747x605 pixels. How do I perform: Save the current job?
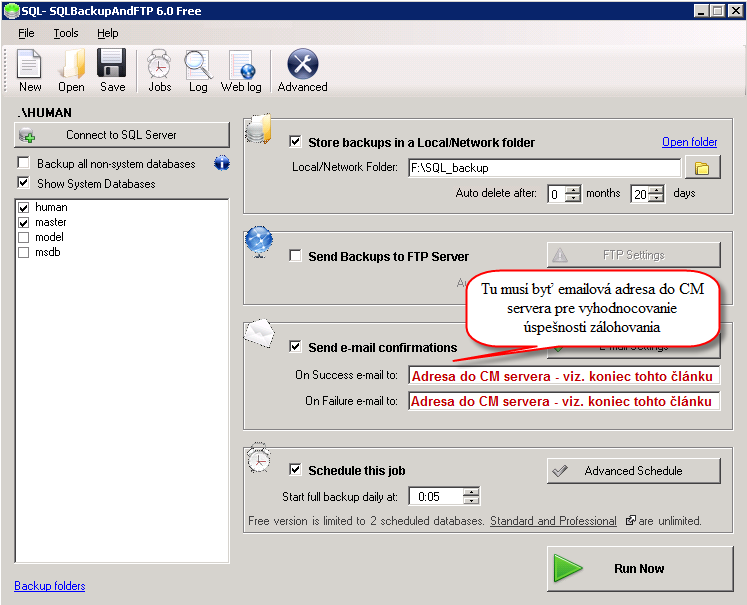[112, 71]
